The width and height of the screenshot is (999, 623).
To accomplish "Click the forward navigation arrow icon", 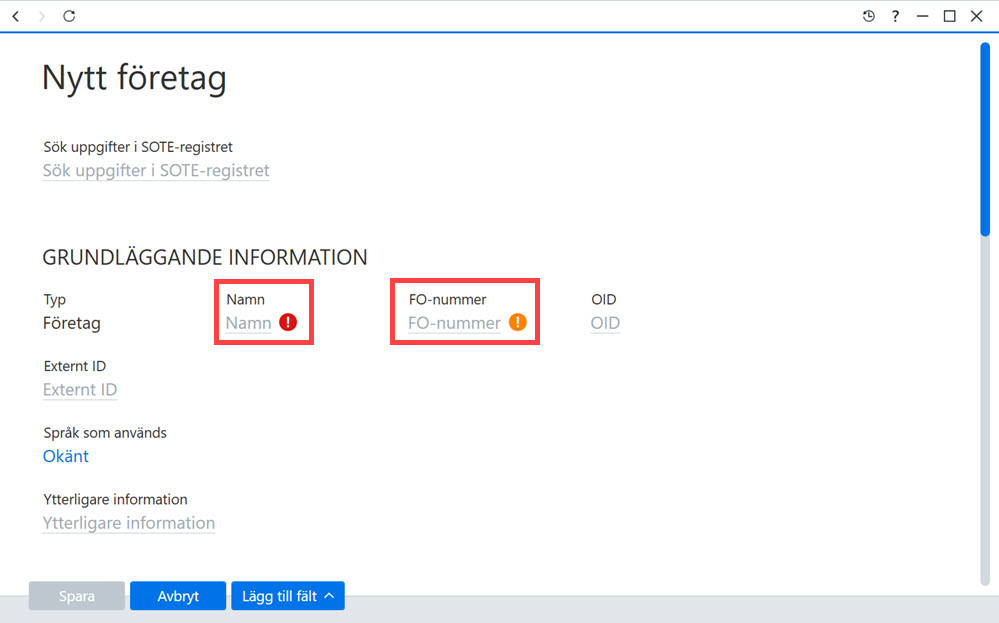I will [42, 16].
